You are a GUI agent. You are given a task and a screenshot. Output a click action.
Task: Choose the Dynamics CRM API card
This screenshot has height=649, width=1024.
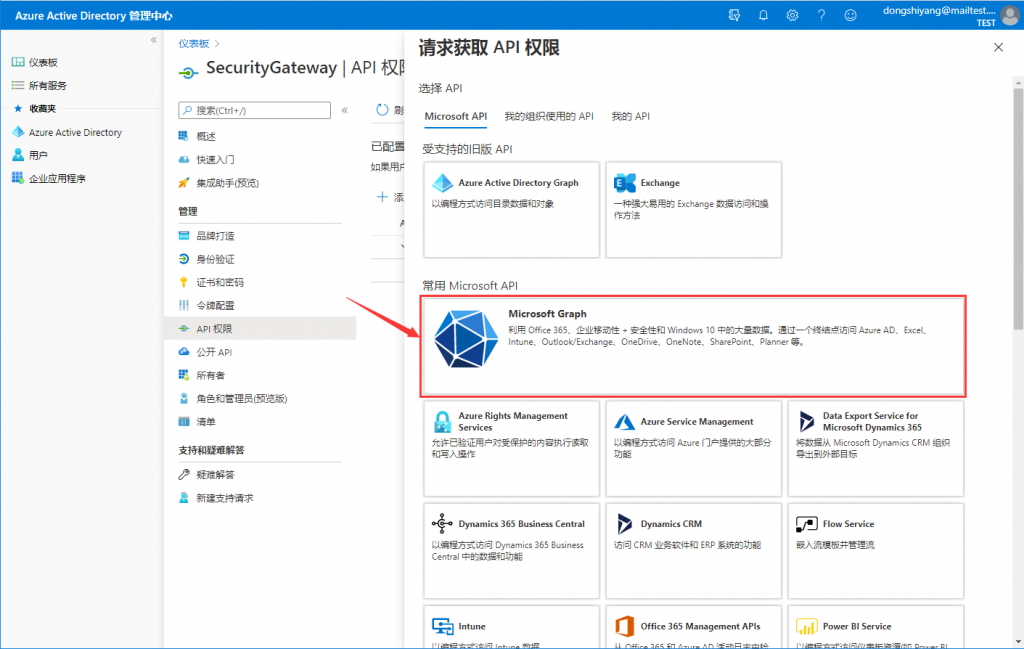click(694, 550)
